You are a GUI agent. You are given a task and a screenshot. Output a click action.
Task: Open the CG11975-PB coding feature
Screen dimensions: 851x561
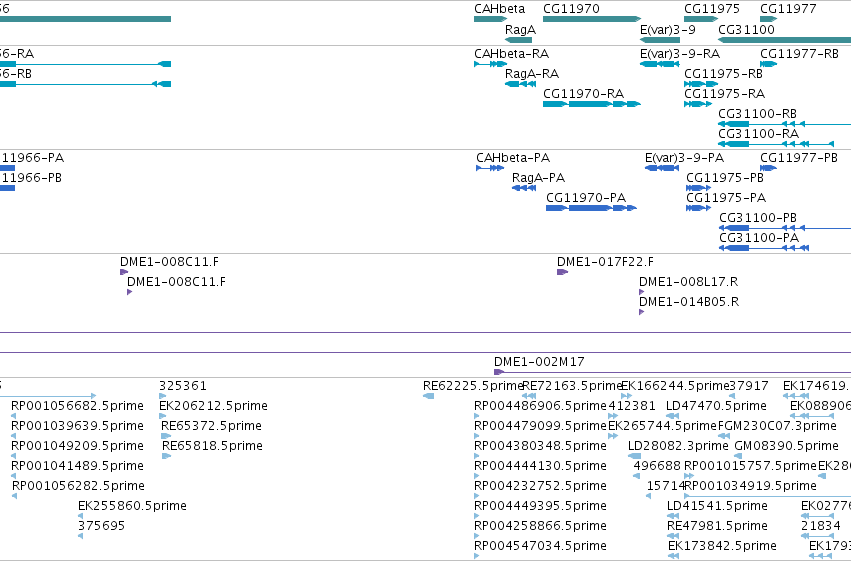[x=698, y=188]
